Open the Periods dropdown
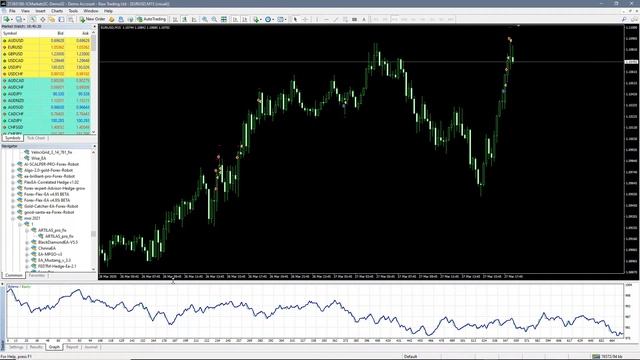The width and height of the screenshot is (640, 360). (x=269, y=19)
